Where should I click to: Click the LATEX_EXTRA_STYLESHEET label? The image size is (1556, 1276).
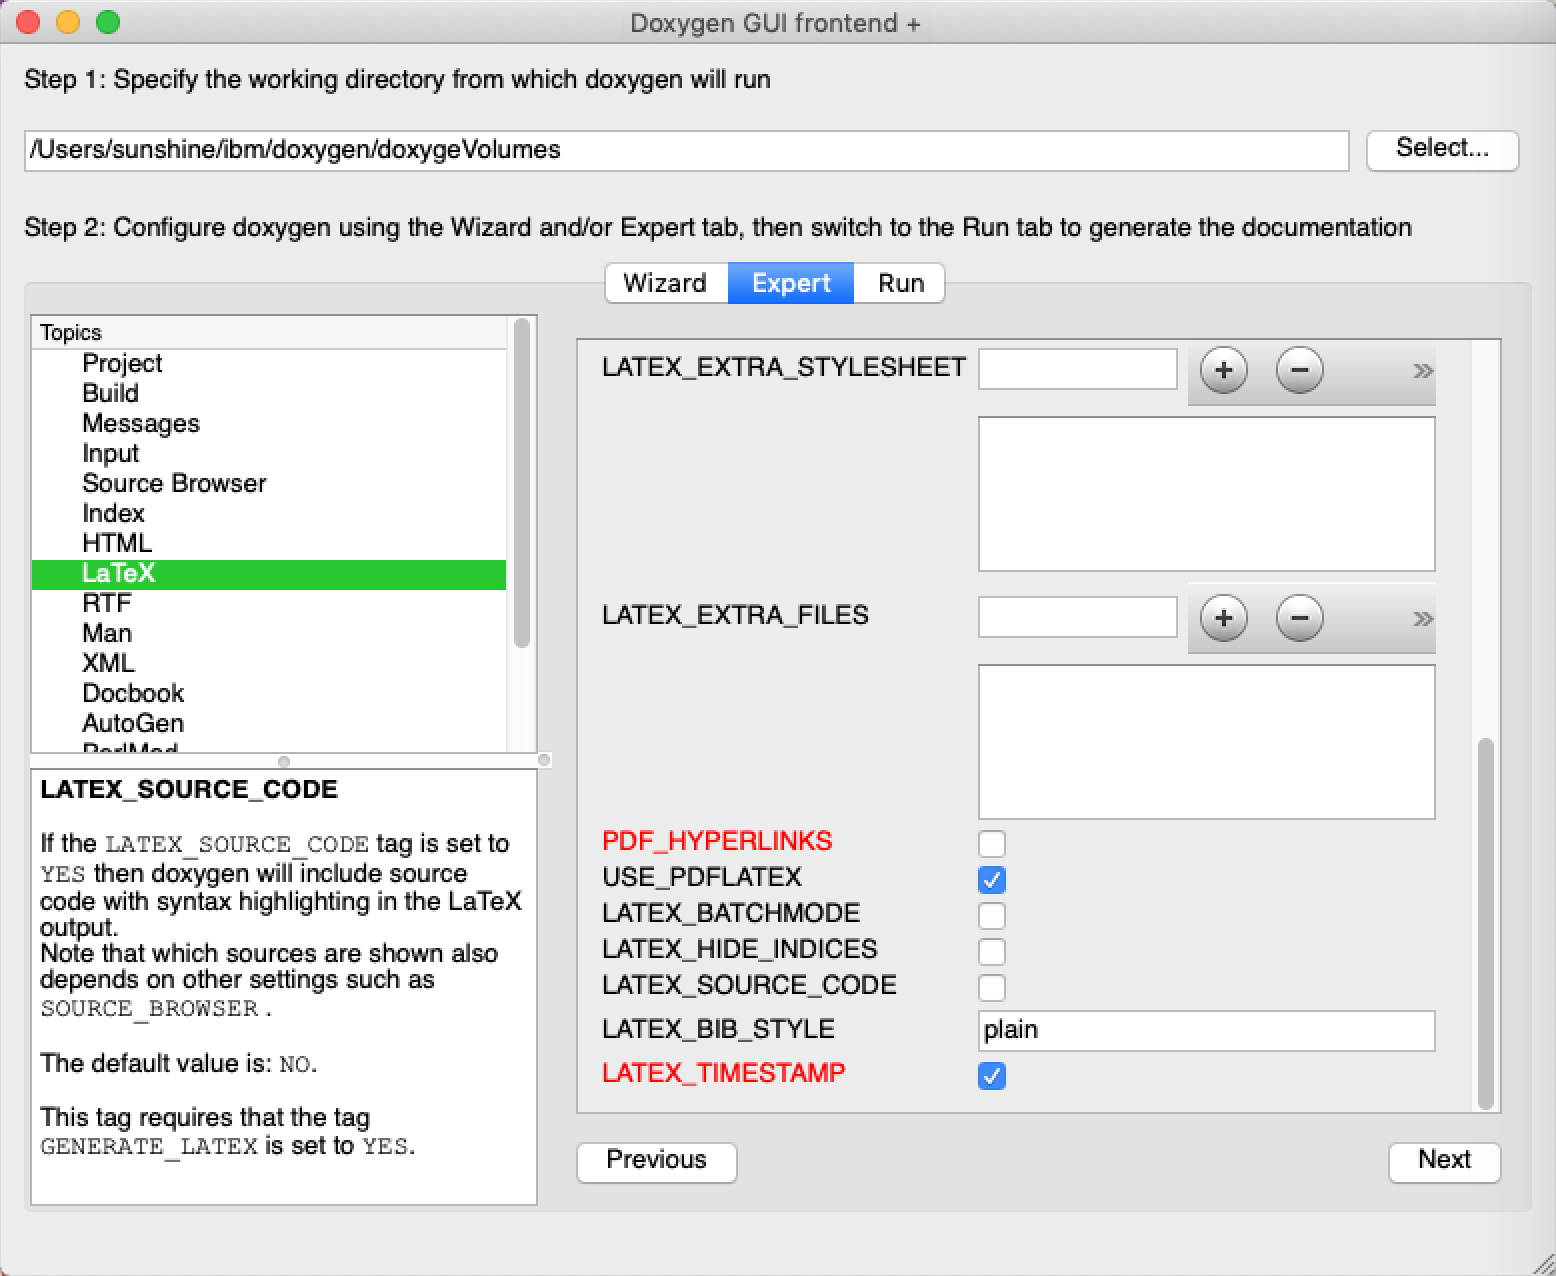coord(784,367)
